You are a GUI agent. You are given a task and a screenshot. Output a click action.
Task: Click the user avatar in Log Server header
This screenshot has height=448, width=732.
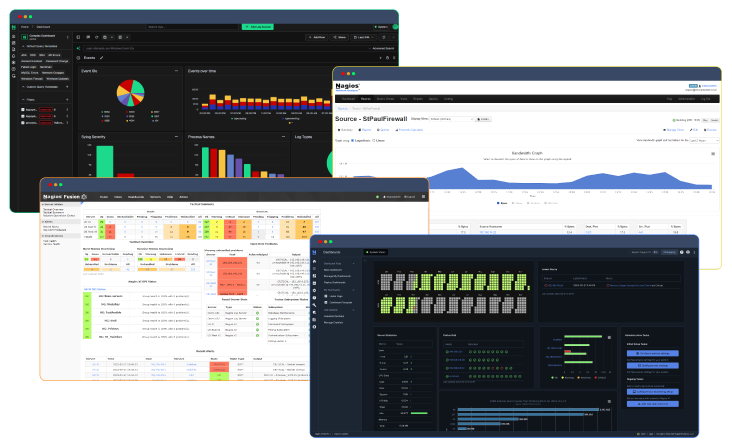point(395,27)
